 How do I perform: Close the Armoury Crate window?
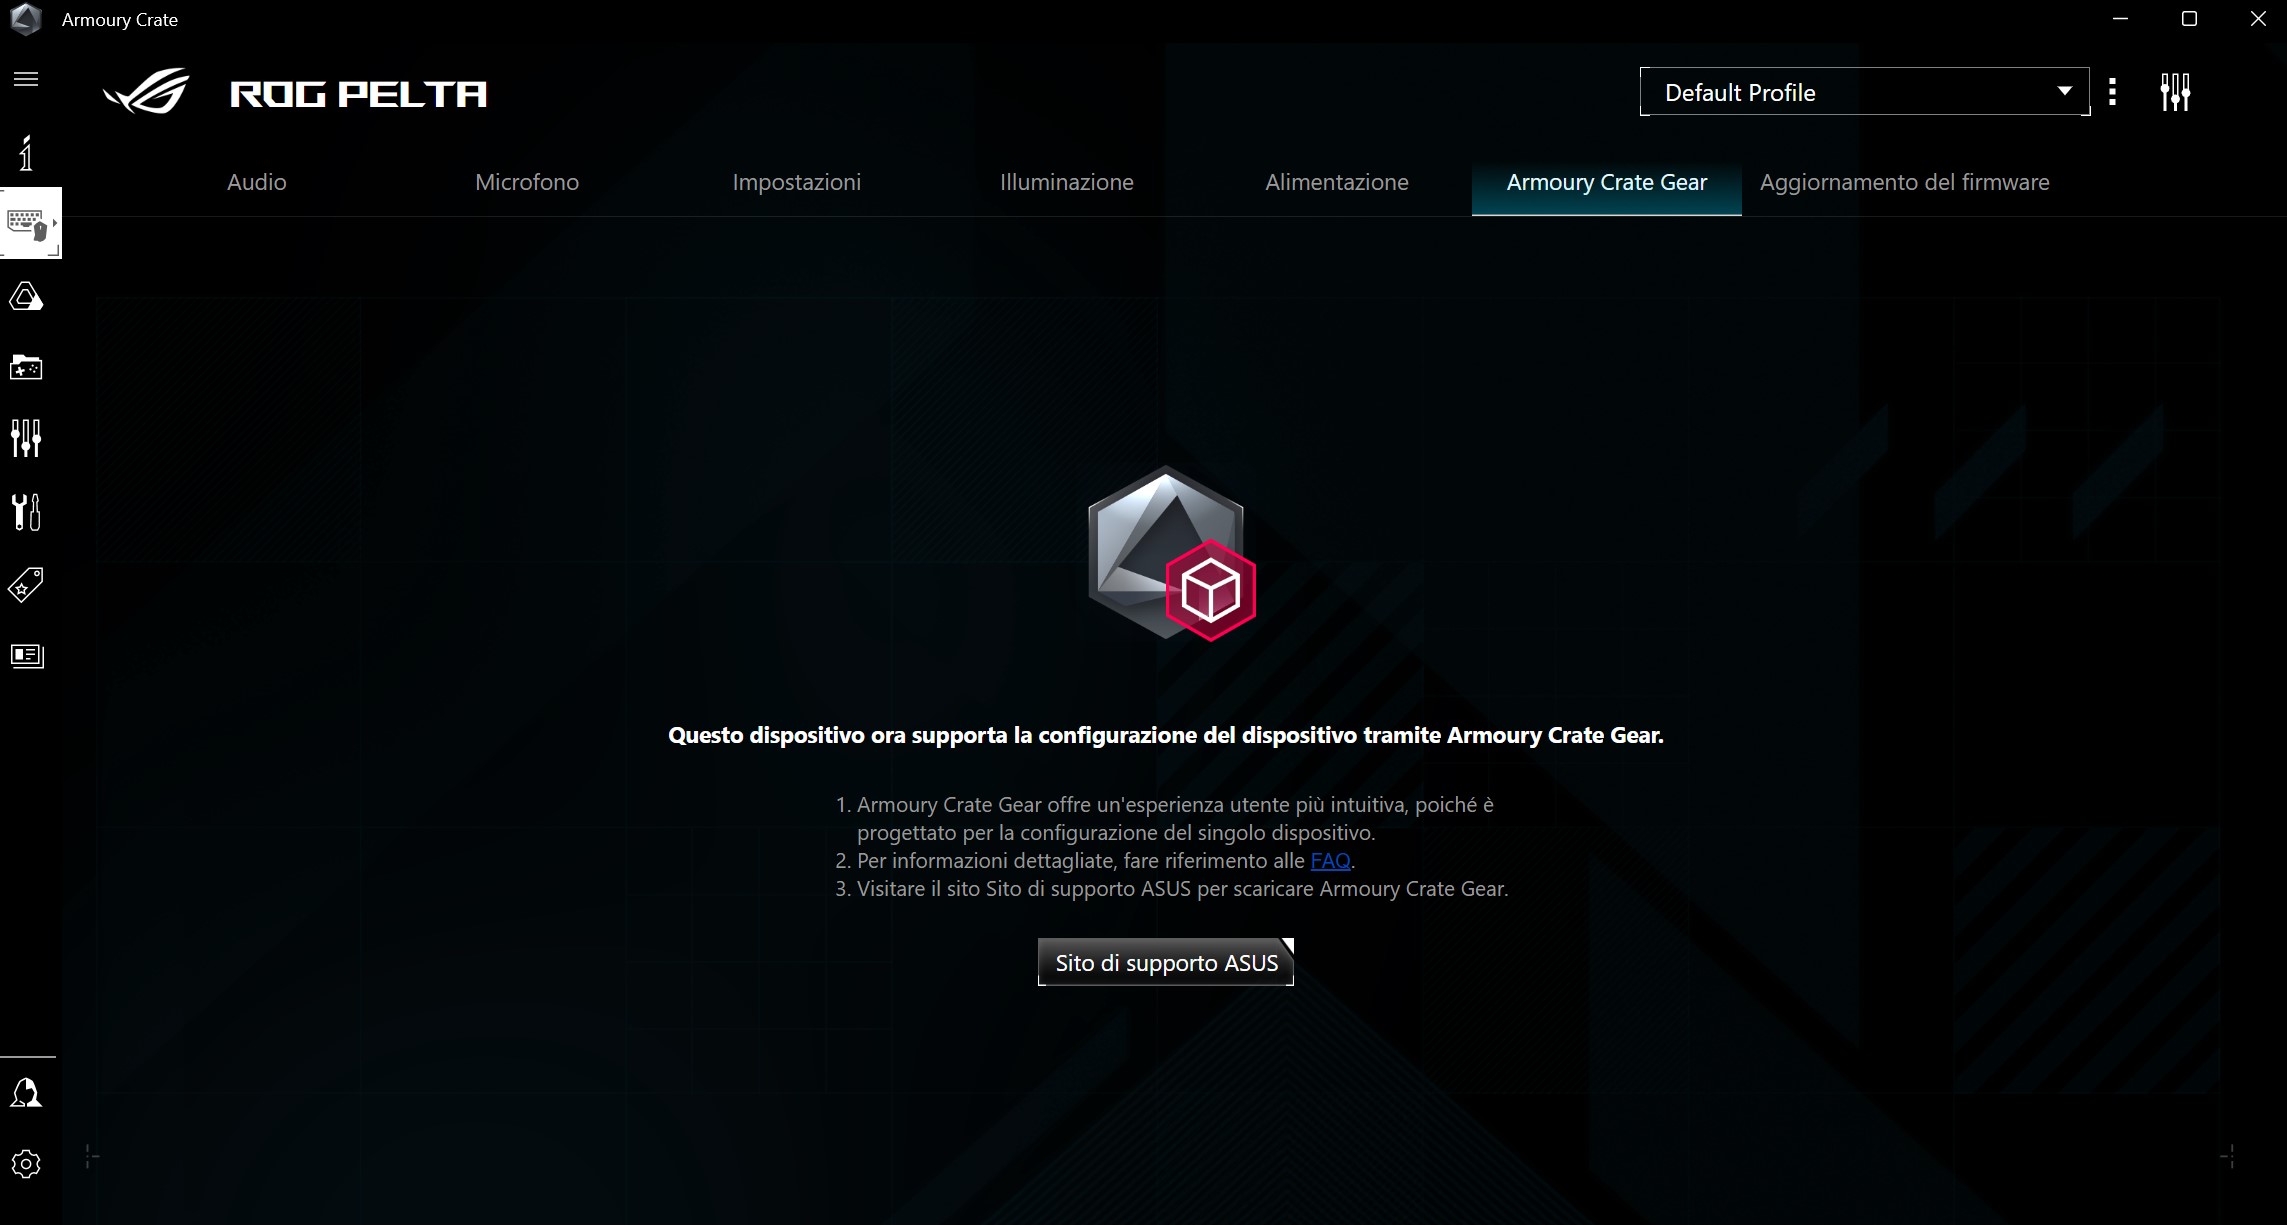(2258, 19)
